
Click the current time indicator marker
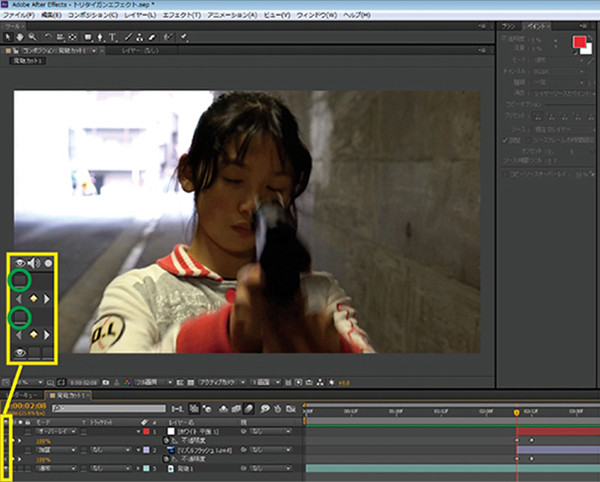coord(517,412)
